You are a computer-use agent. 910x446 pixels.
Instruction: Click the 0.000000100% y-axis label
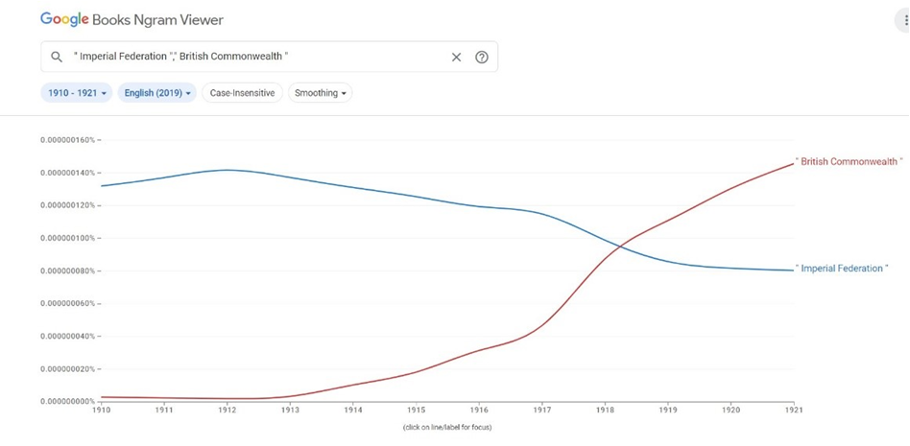click(x=67, y=238)
